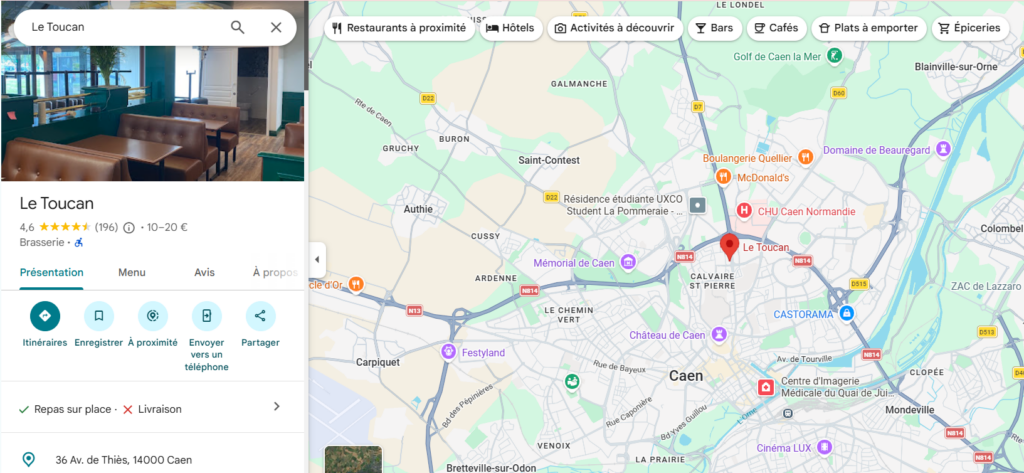Collapse the side panel arrow
The image size is (1024, 473).
[317, 259]
